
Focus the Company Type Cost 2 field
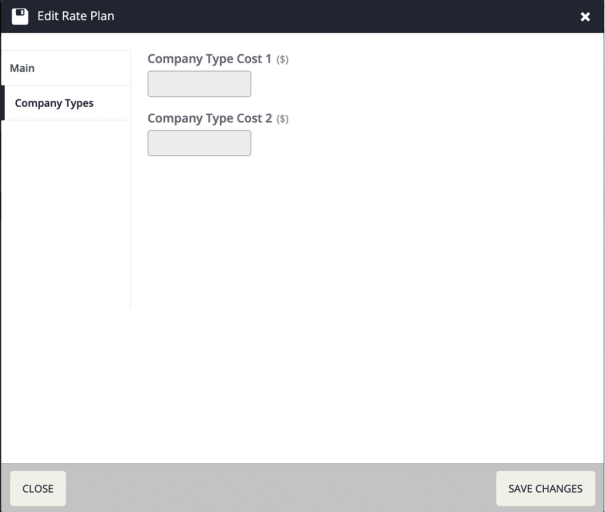pos(199,143)
